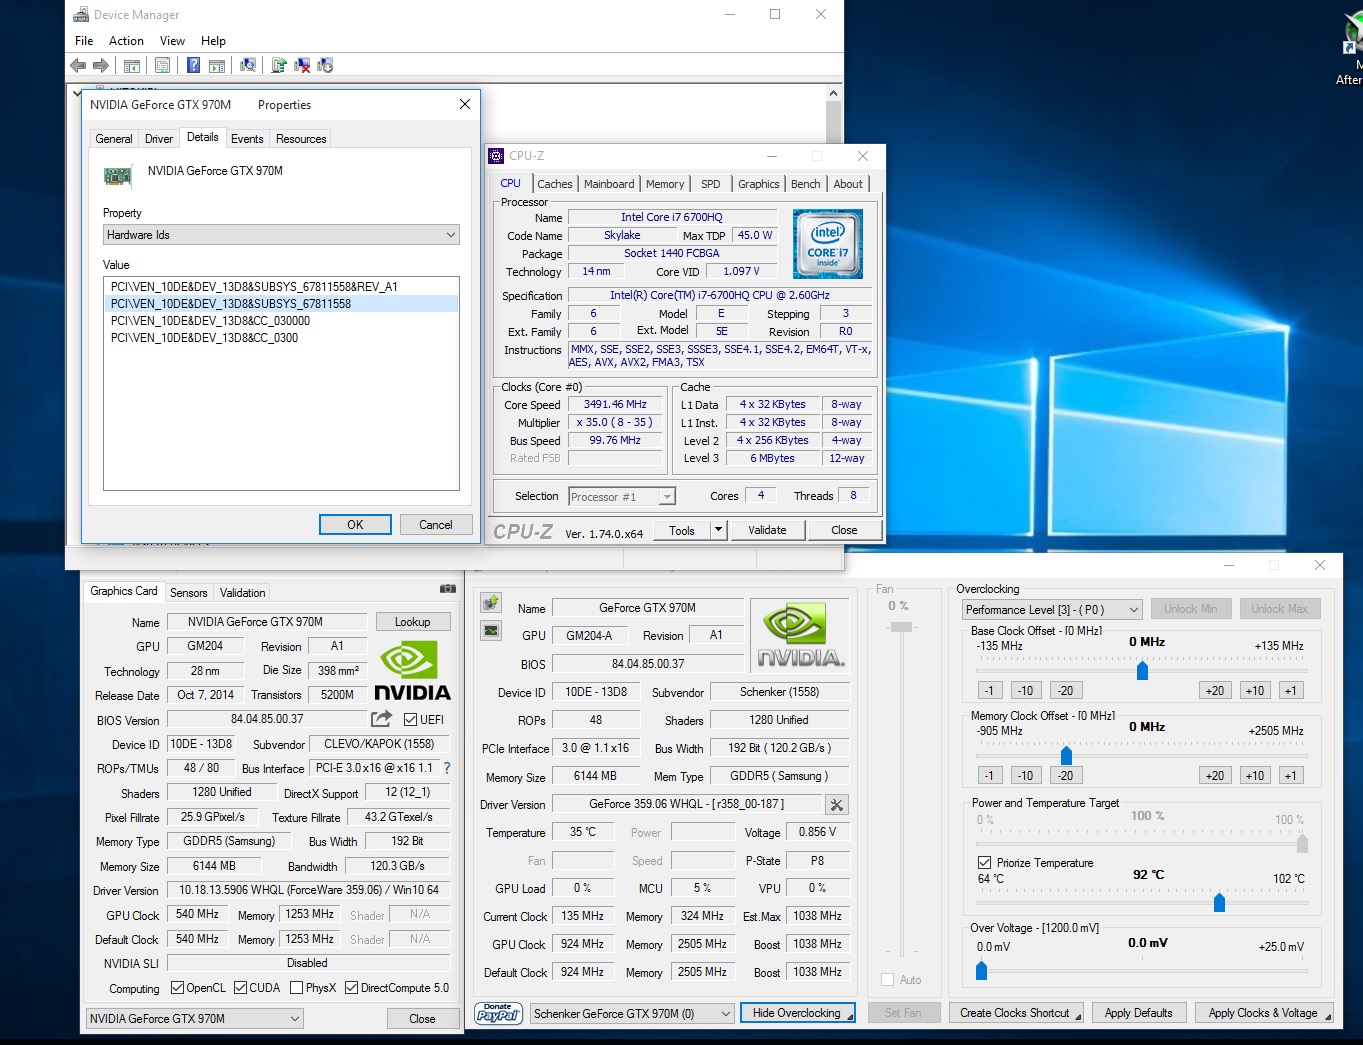Open the Hardware Ids property dropdown
This screenshot has height=1045, width=1363.
(x=281, y=235)
